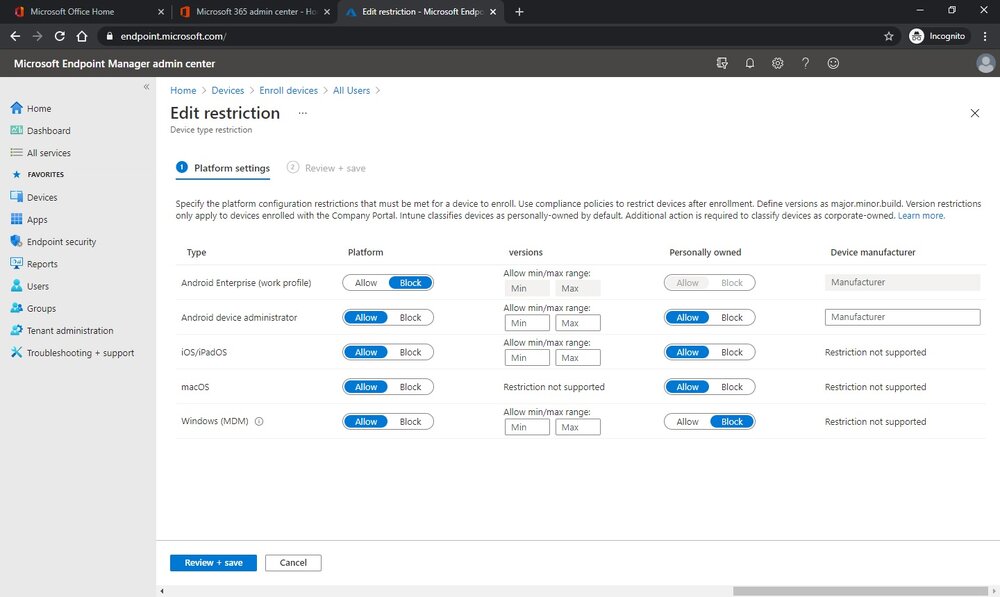Go back in the browser
This screenshot has width=1000, height=597.
pyautogui.click(x=15, y=36)
